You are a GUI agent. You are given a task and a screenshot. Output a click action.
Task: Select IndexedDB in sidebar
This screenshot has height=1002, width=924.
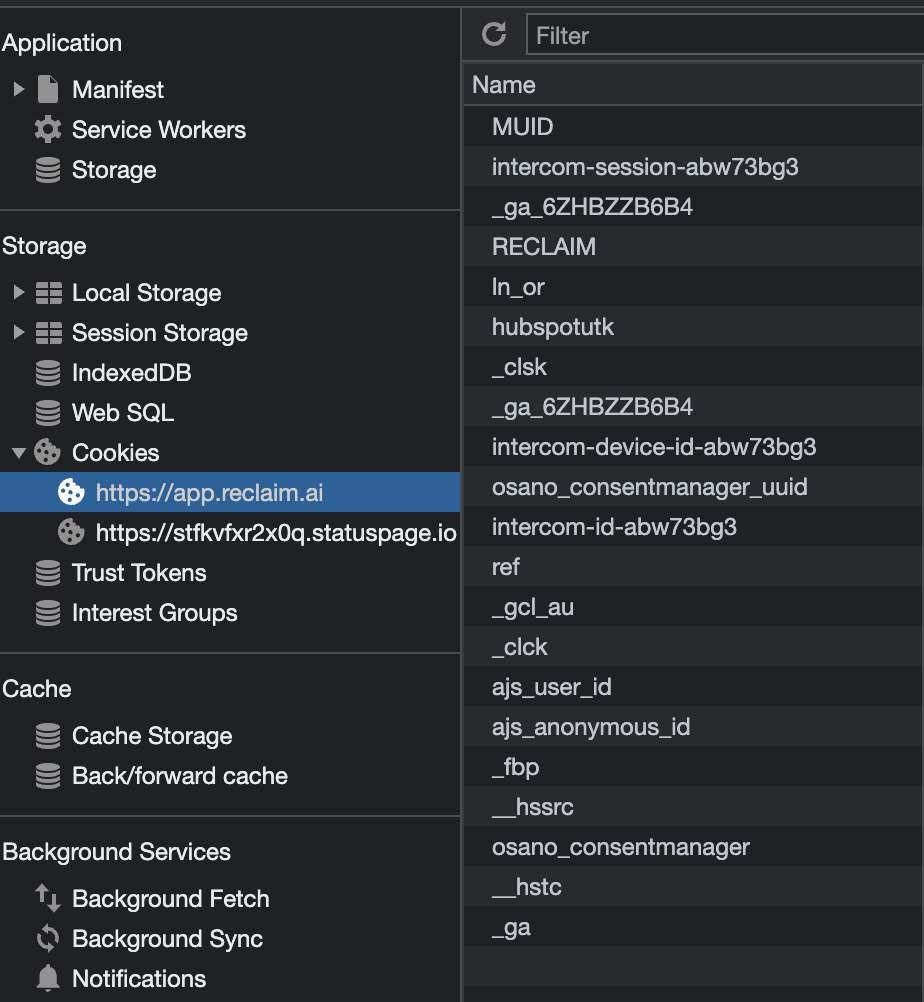point(132,373)
